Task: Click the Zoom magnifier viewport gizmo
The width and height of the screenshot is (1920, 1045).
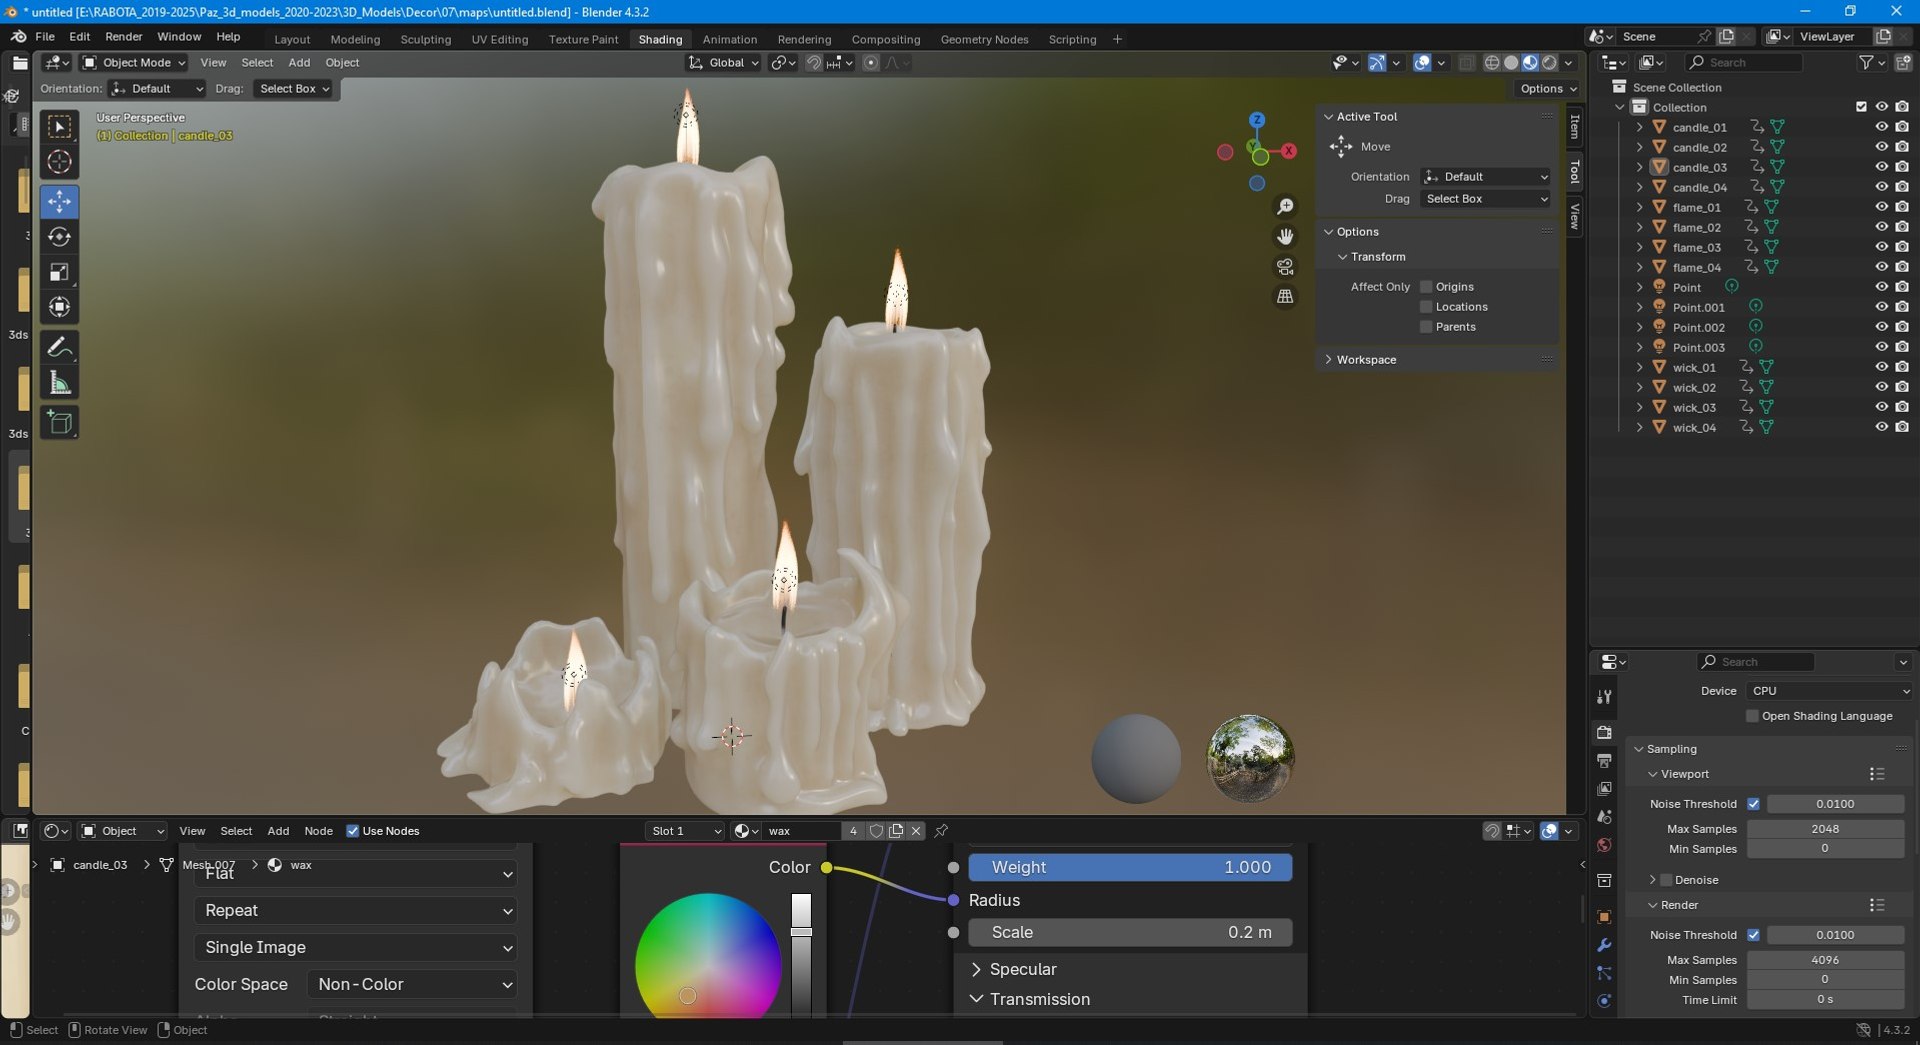Action: (1285, 207)
